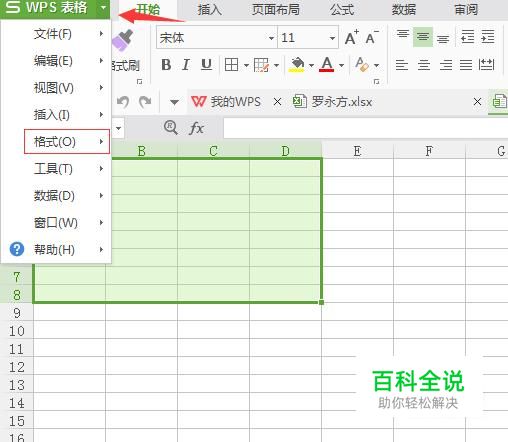This screenshot has height=442, width=508.
Task: Open the 帮助(H) menu
Action: click(x=56, y=250)
